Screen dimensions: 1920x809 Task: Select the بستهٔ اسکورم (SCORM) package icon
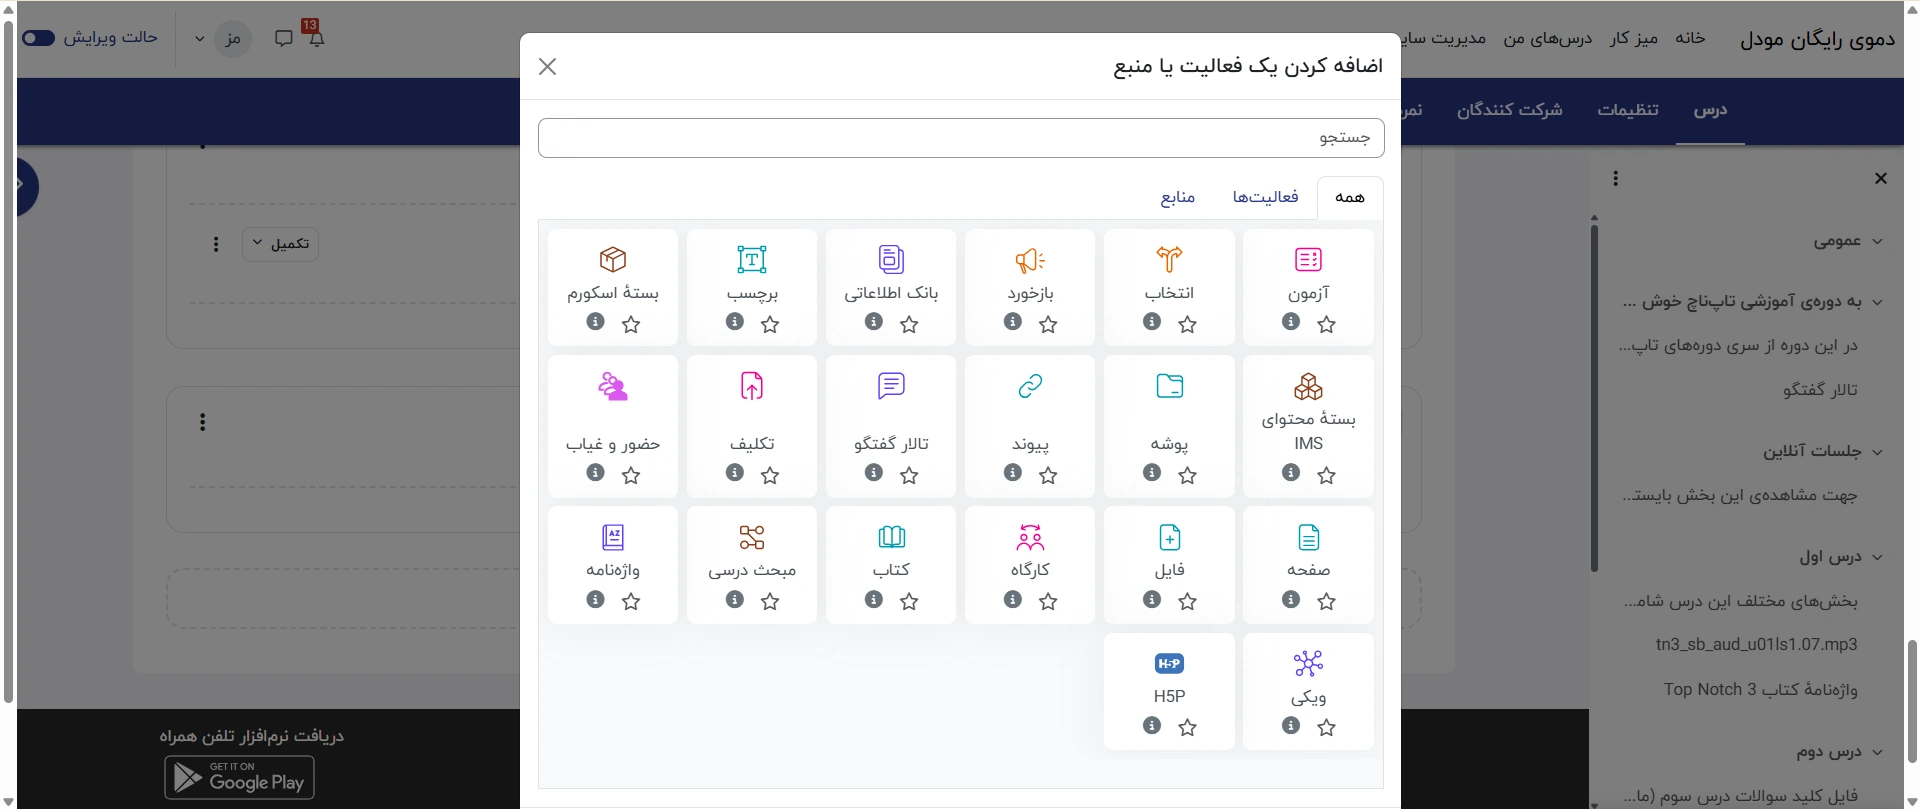(x=613, y=260)
